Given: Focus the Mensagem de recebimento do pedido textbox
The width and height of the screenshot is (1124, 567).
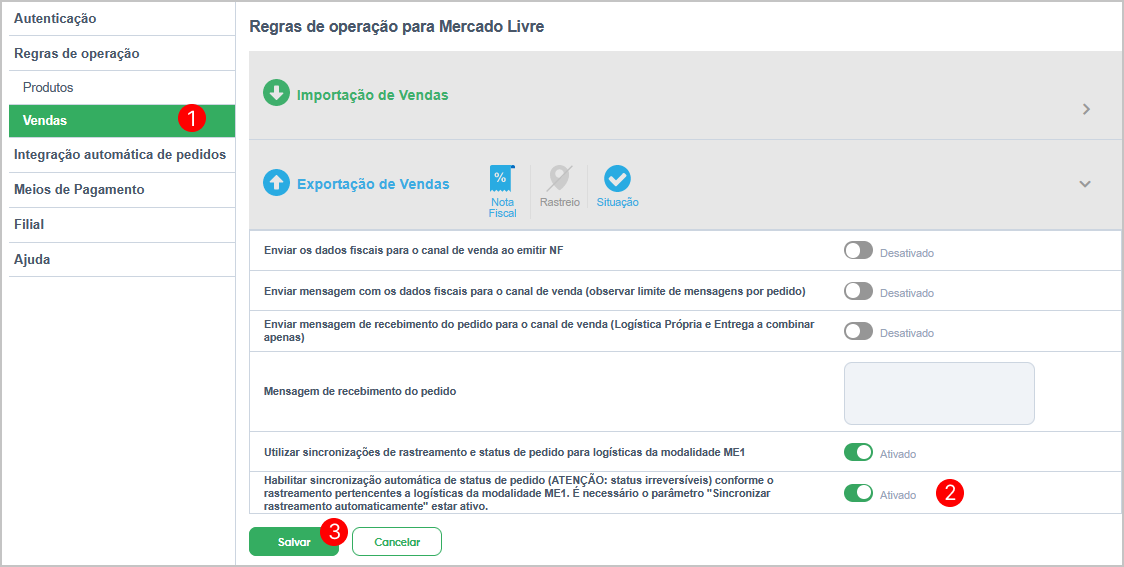Looking at the screenshot, I should 939,394.
